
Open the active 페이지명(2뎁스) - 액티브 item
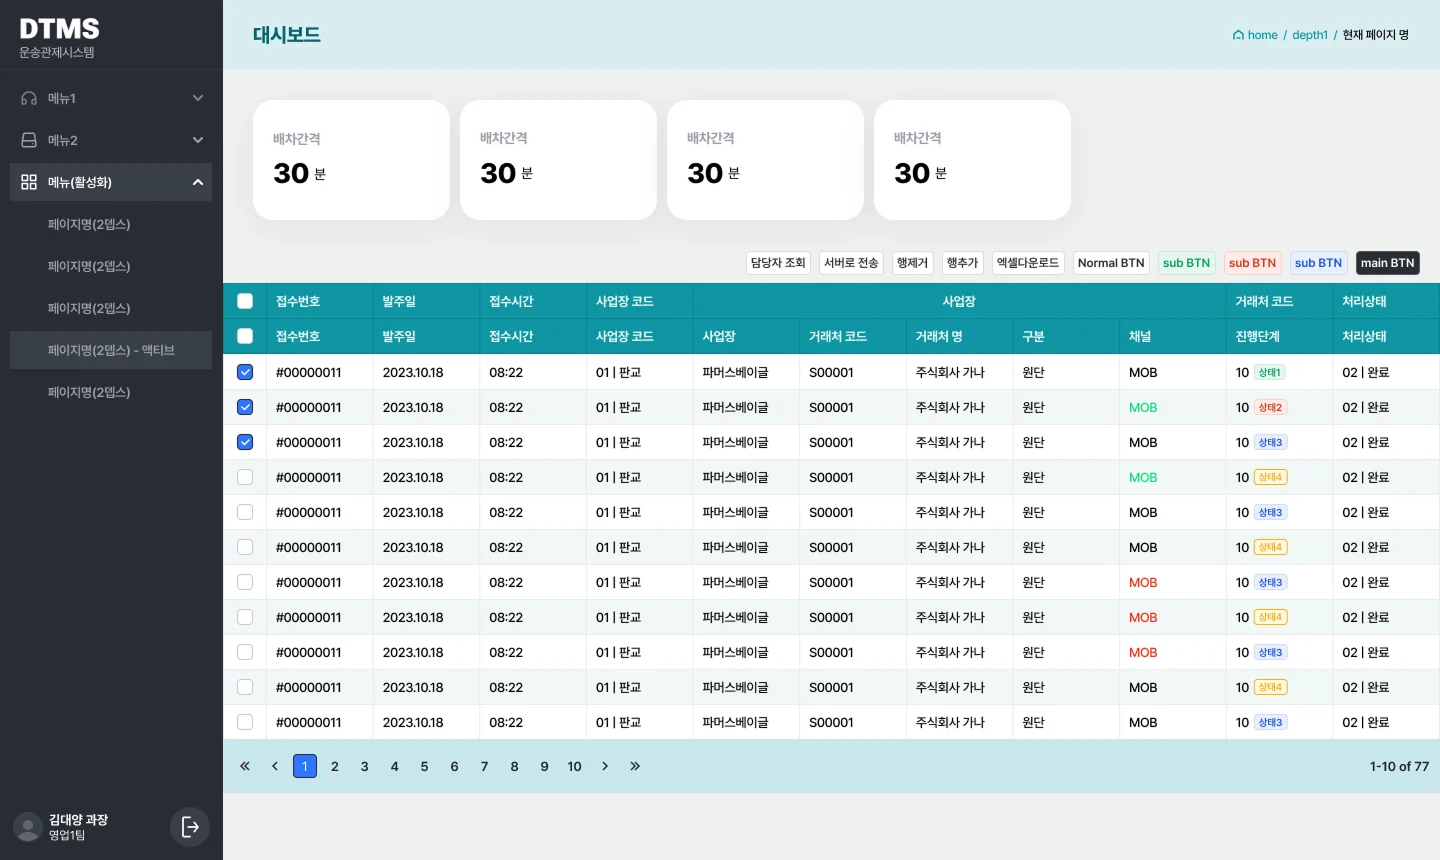[111, 350]
